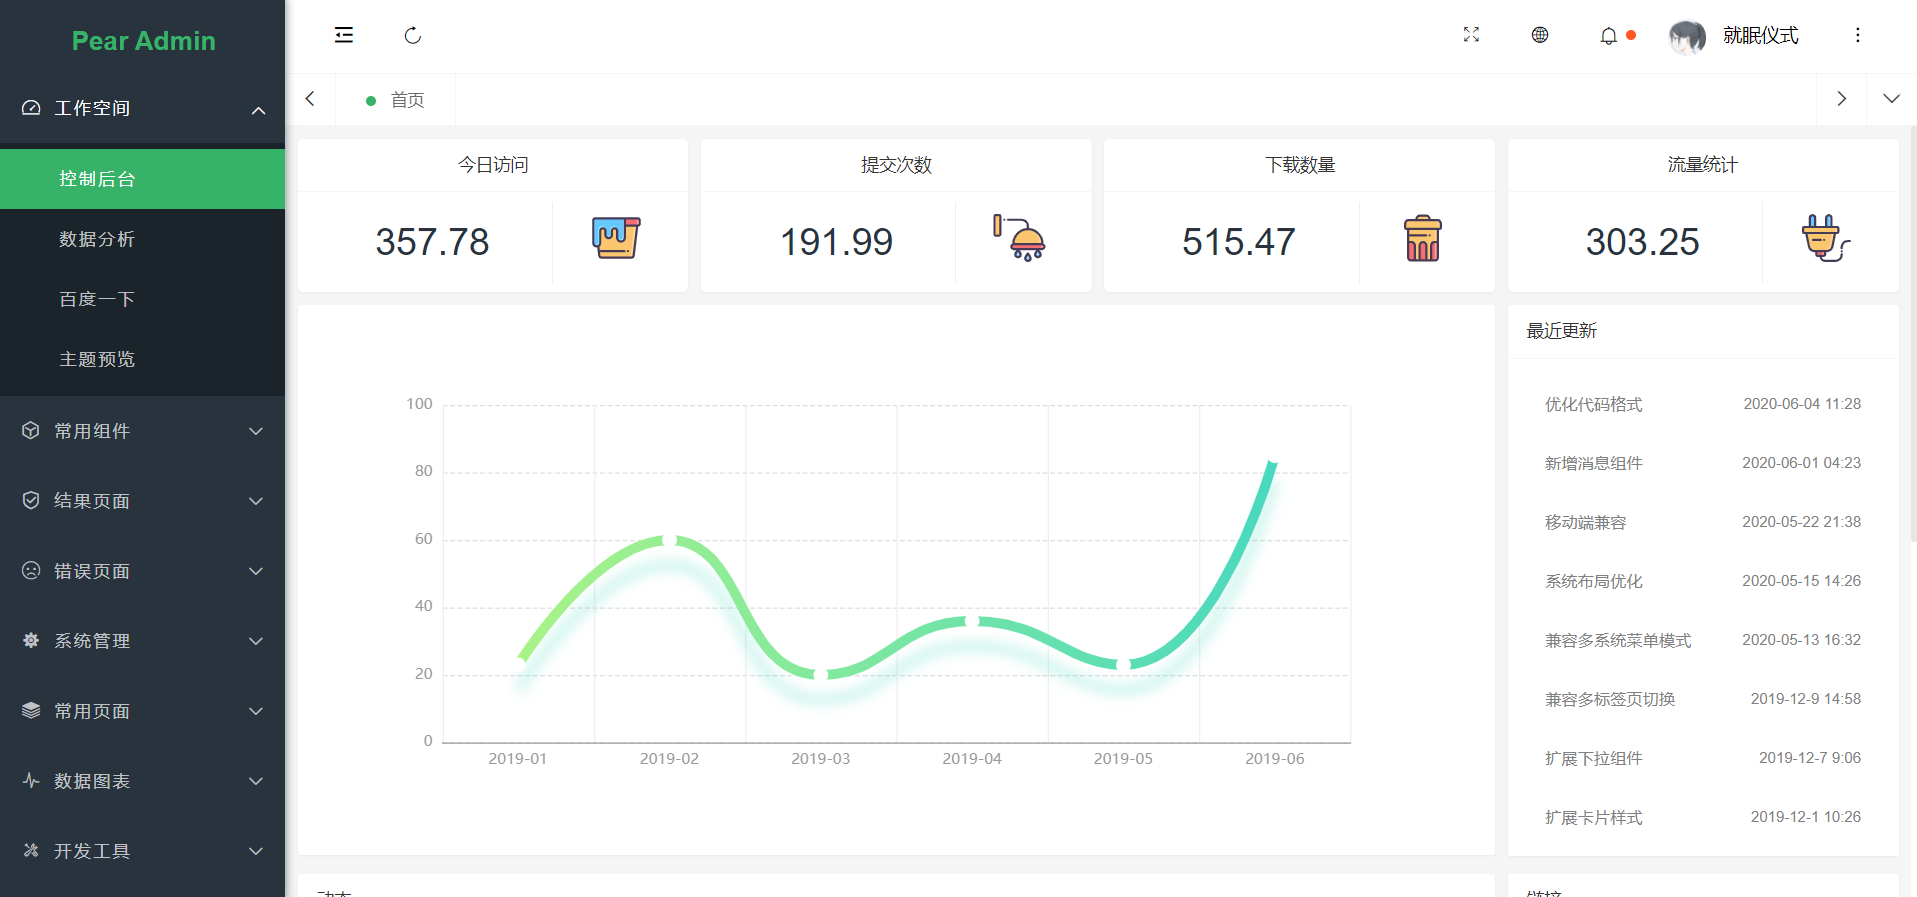The height and width of the screenshot is (897, 1917).
Task: Open the tab options dropdown chevron
Action: click(1891, 99)
